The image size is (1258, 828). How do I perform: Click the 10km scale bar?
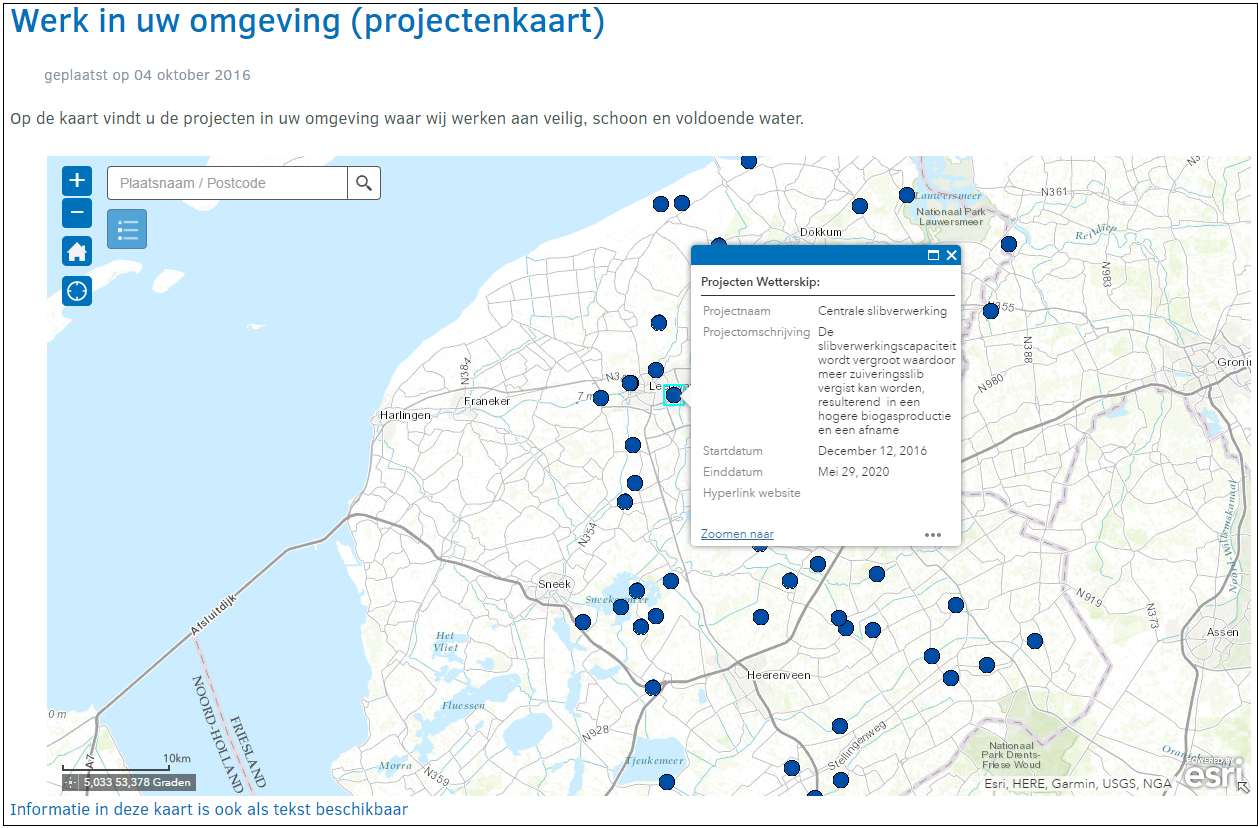(126, 766)
